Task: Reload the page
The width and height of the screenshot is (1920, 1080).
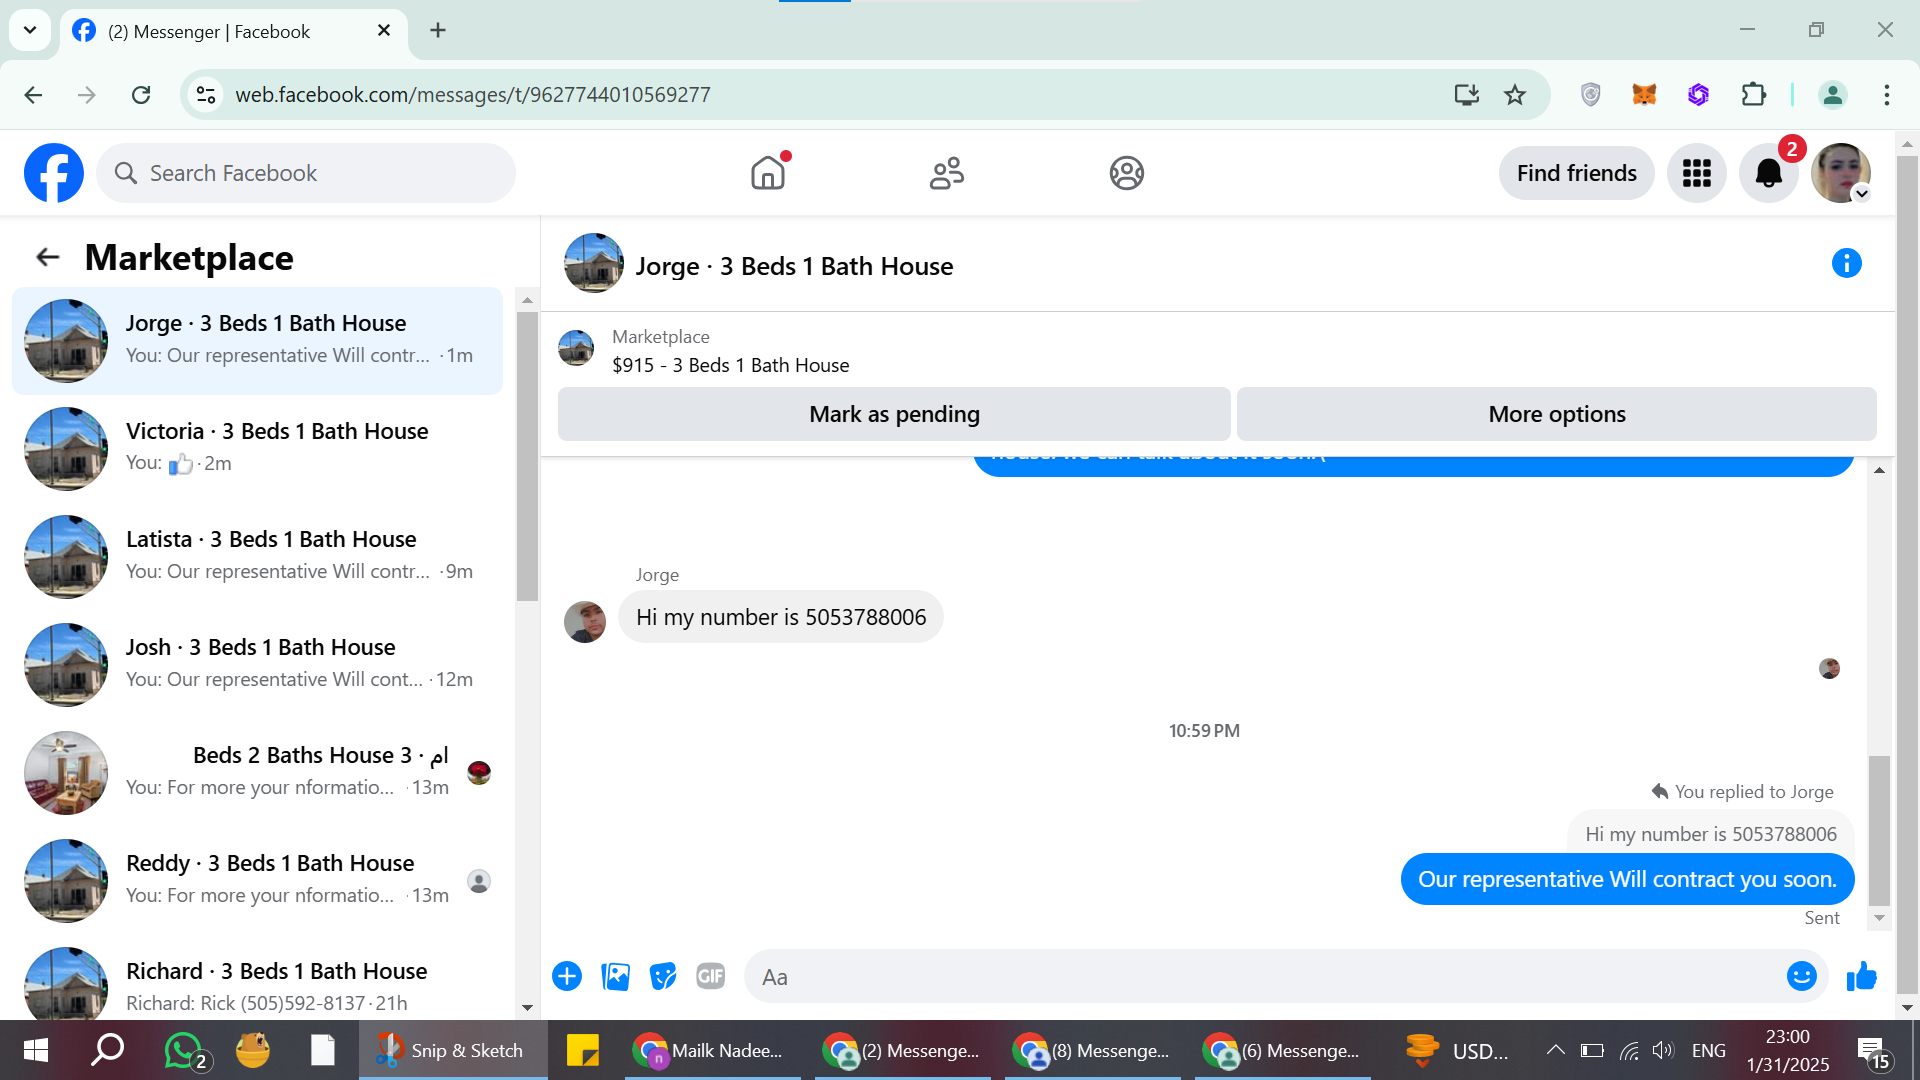Action: click(141, 95)
